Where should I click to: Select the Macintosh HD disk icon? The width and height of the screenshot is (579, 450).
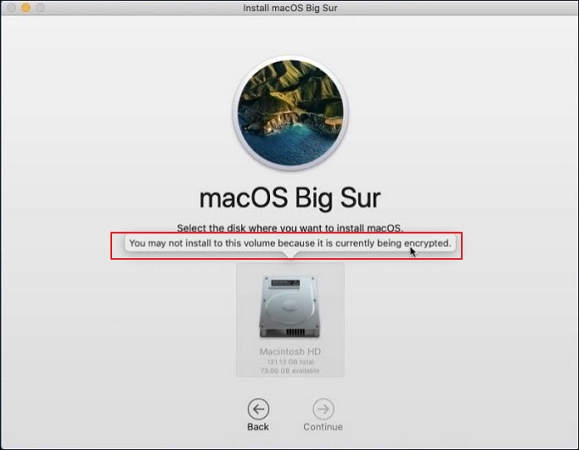290,306
